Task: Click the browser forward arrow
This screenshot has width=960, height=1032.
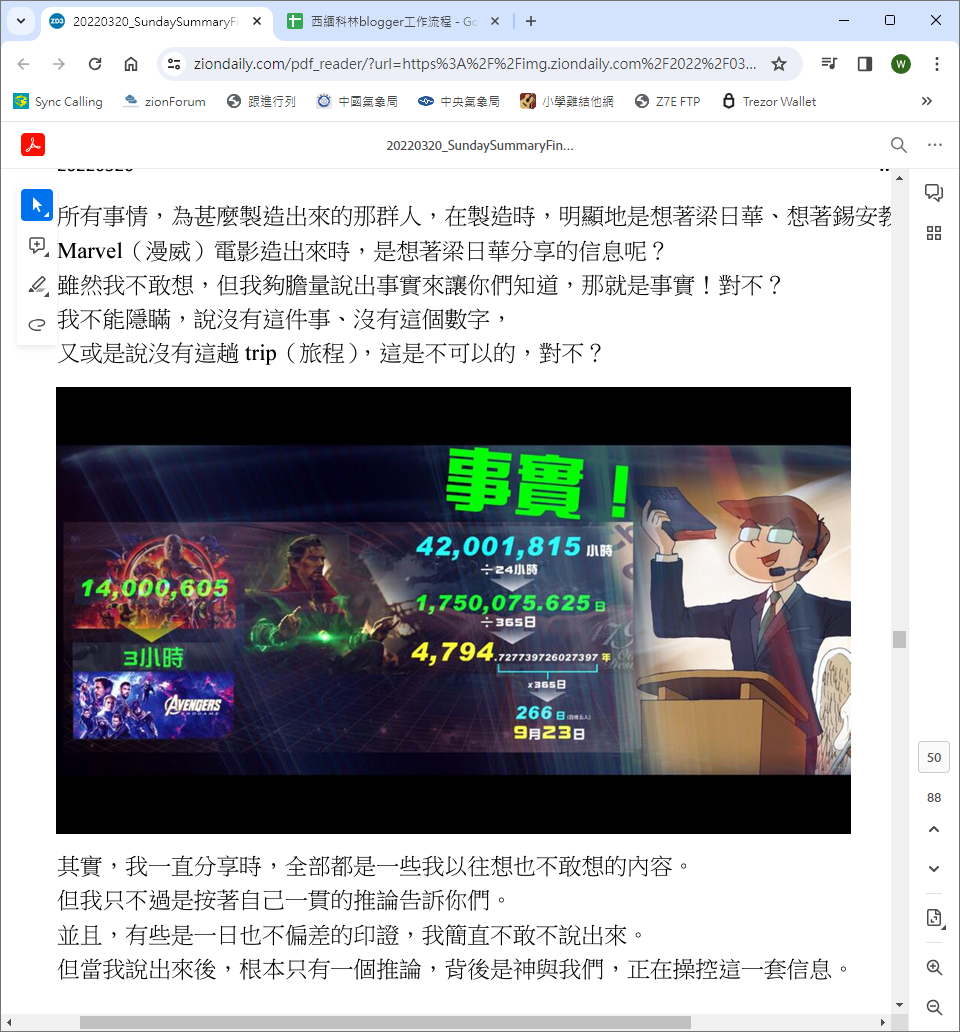Action: (59, 64)
